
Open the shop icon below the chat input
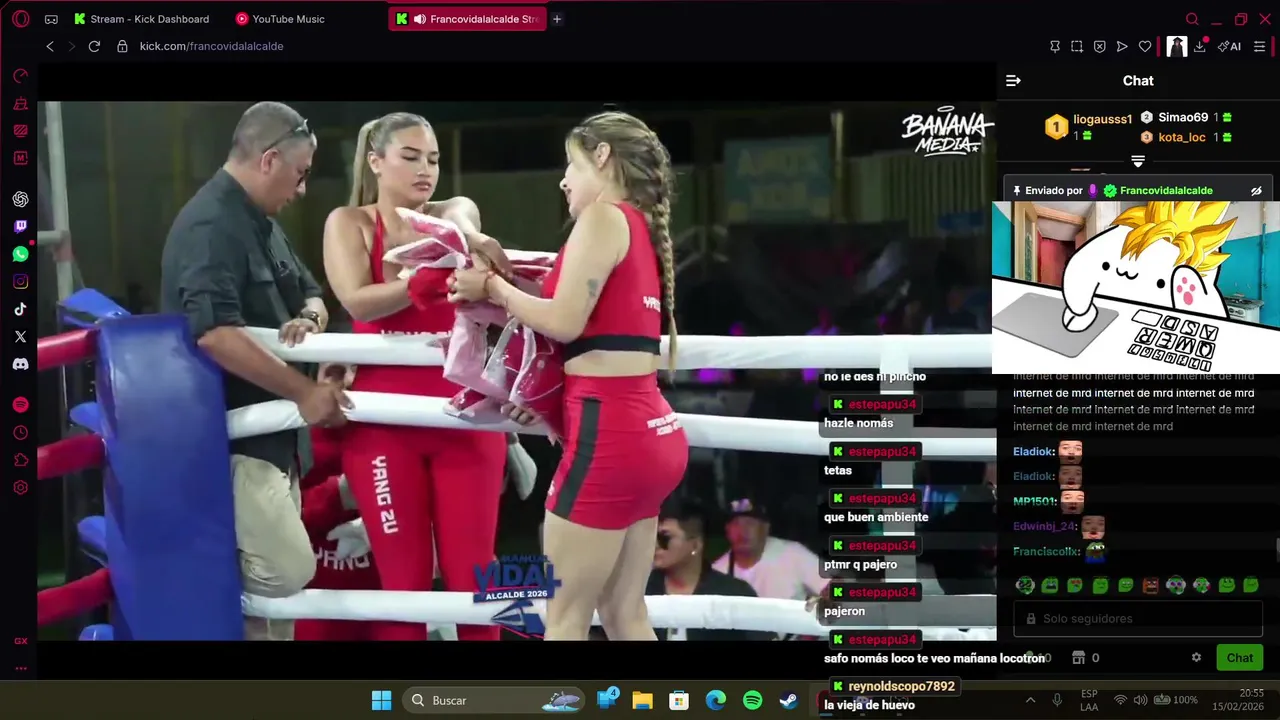click(x=1078, y=658)
